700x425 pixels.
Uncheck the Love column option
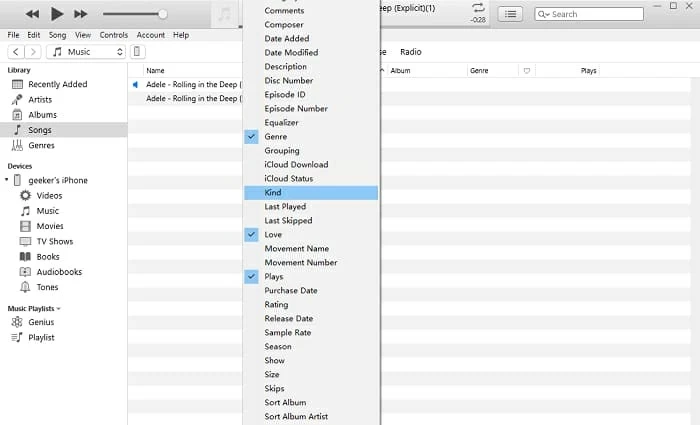coord(273,234)
